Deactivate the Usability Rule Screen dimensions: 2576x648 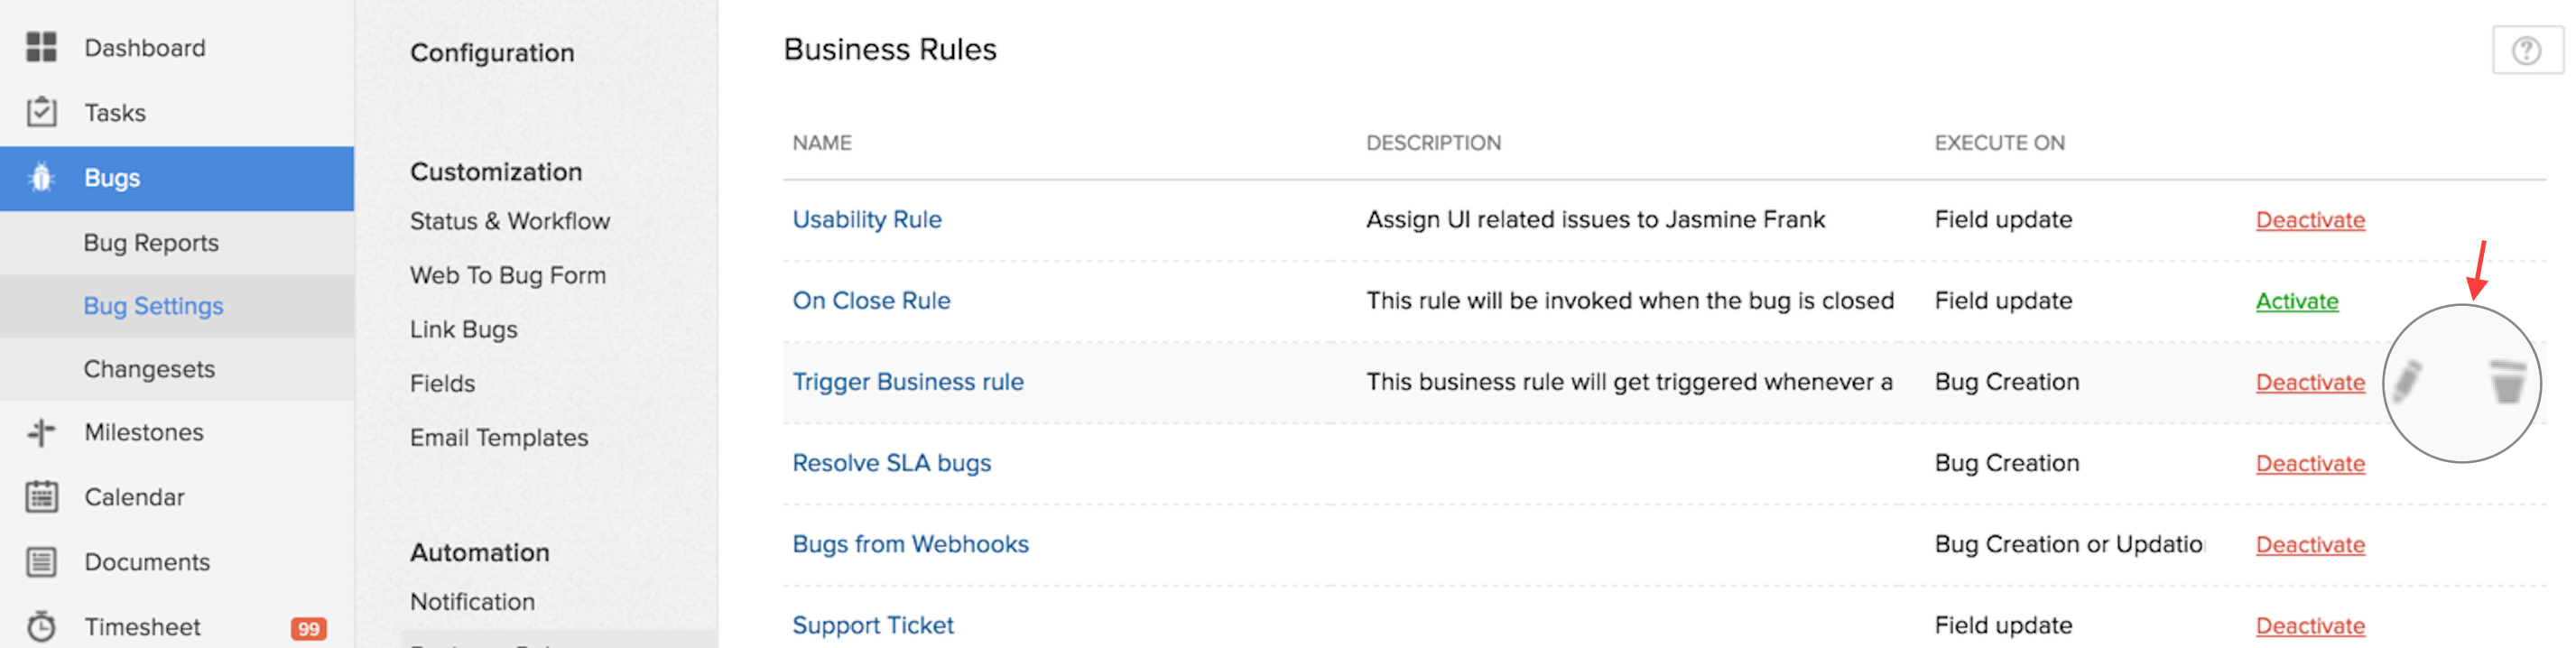click(2310, 220)
